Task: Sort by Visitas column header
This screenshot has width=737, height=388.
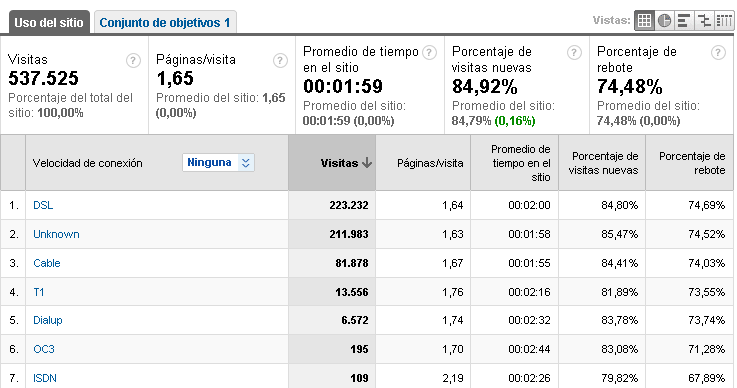Action: click(346, 163)
